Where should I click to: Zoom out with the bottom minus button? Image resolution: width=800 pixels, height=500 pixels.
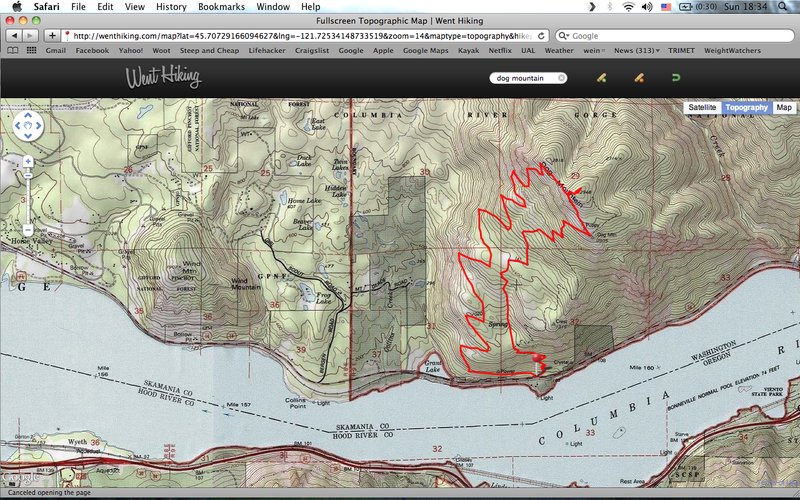point(28,230)
